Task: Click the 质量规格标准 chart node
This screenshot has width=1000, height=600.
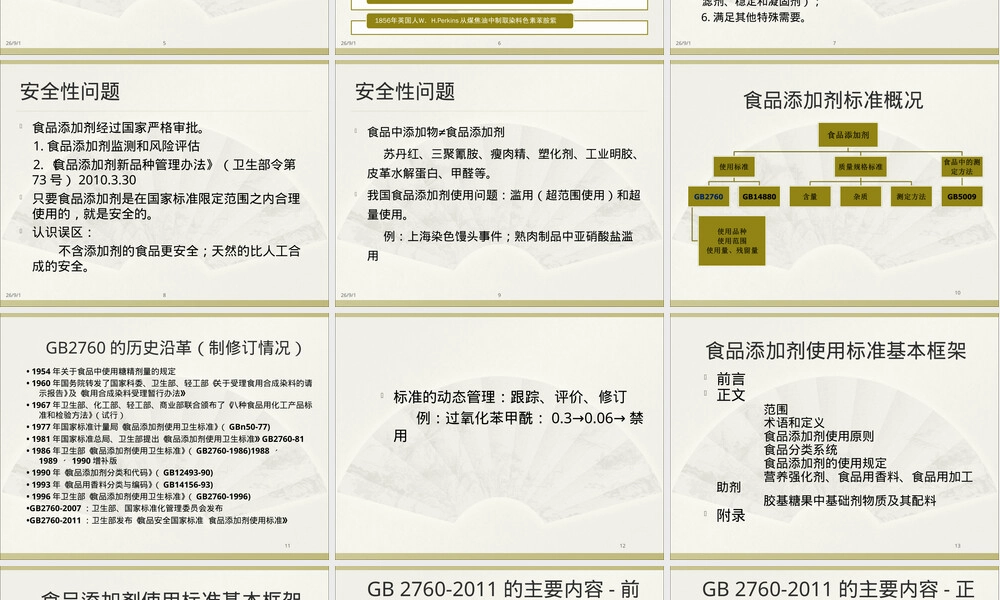Action: click(860, 166)
